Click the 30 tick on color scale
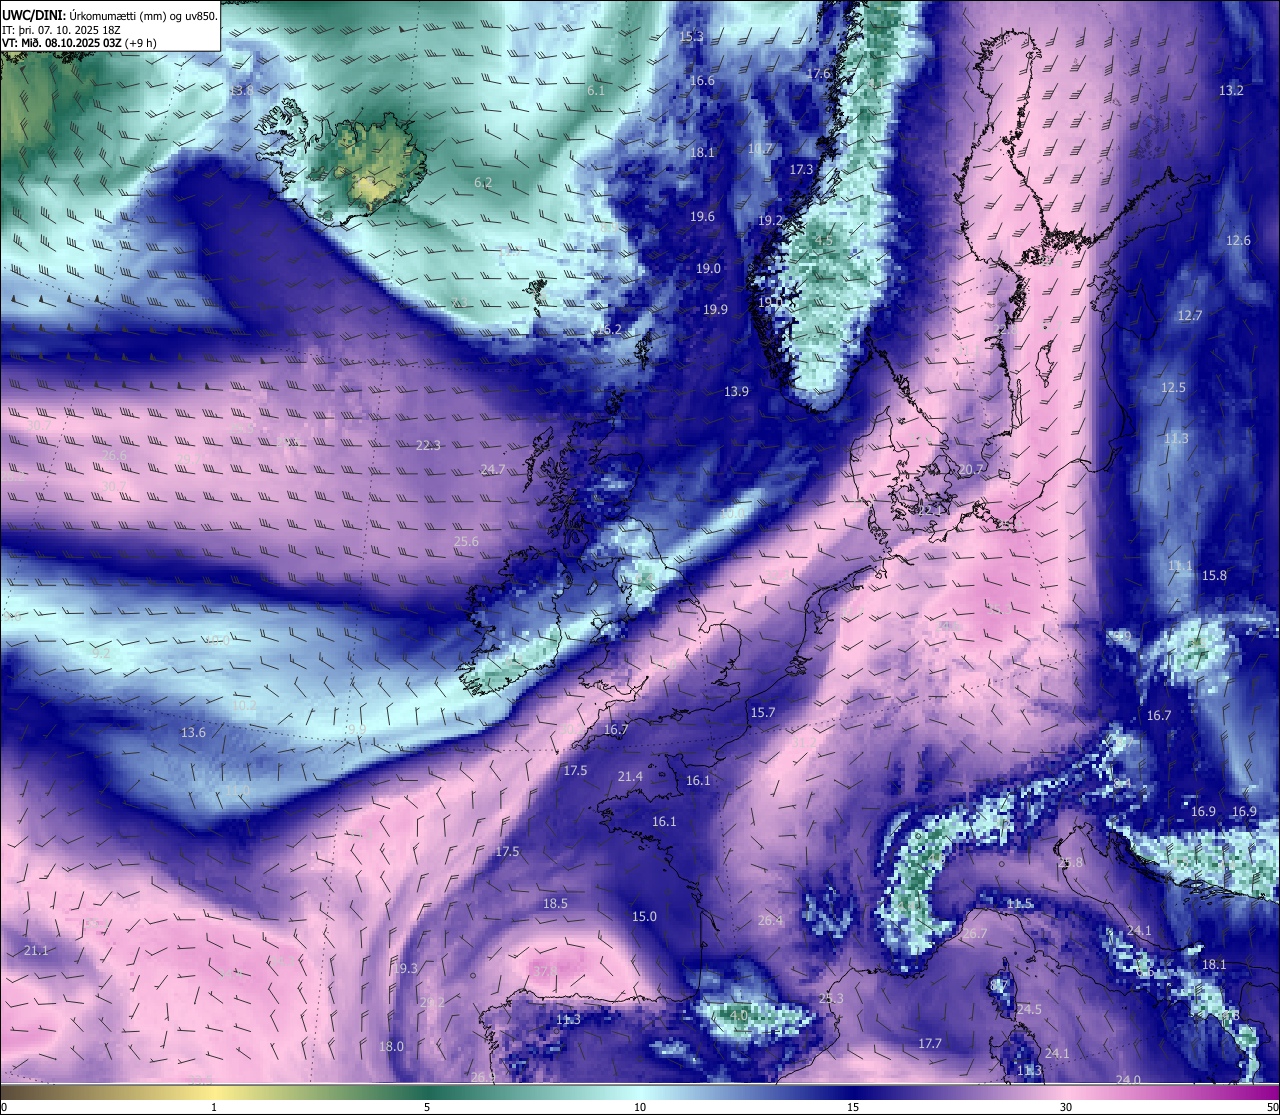Image resolution: width=1280 pixels, height=1115 pixels. (x=1066, y=1107)
